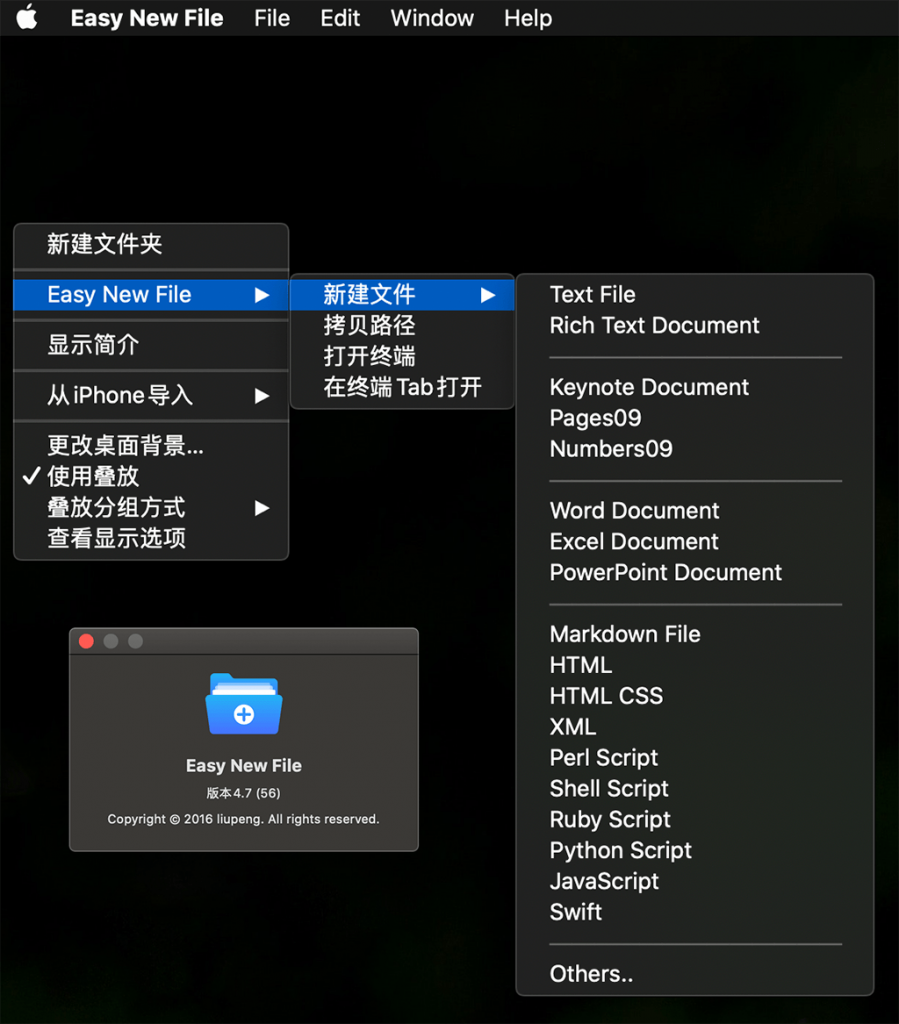
Task: Click the Copyright 2016 liupeng text
Action: (x=244, y=819)
